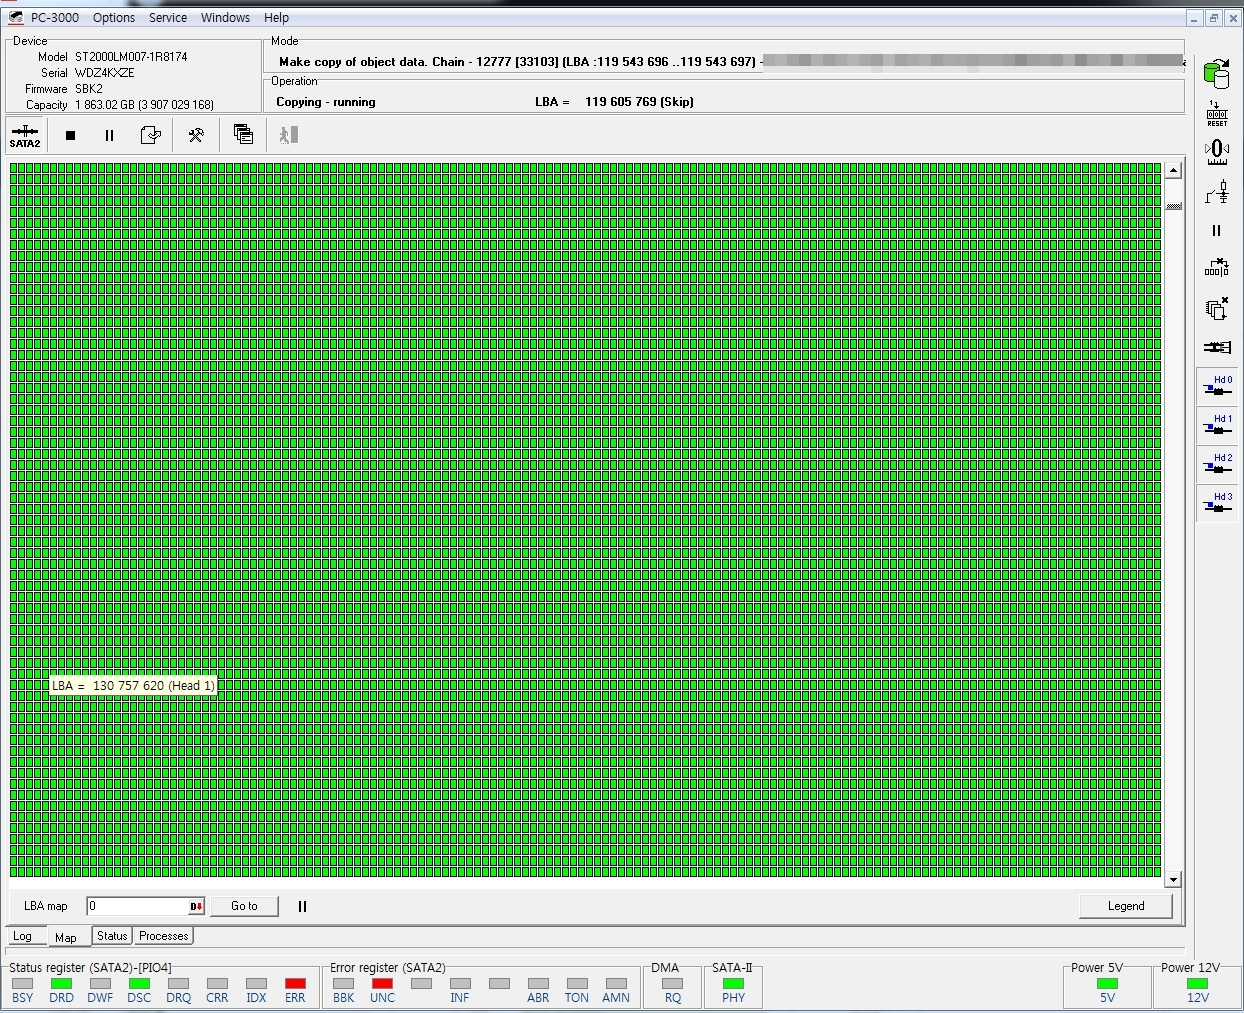This screenshot has height=1013, width=1244.
Task: Open the Help menu
Action: [x=277, y=17]
